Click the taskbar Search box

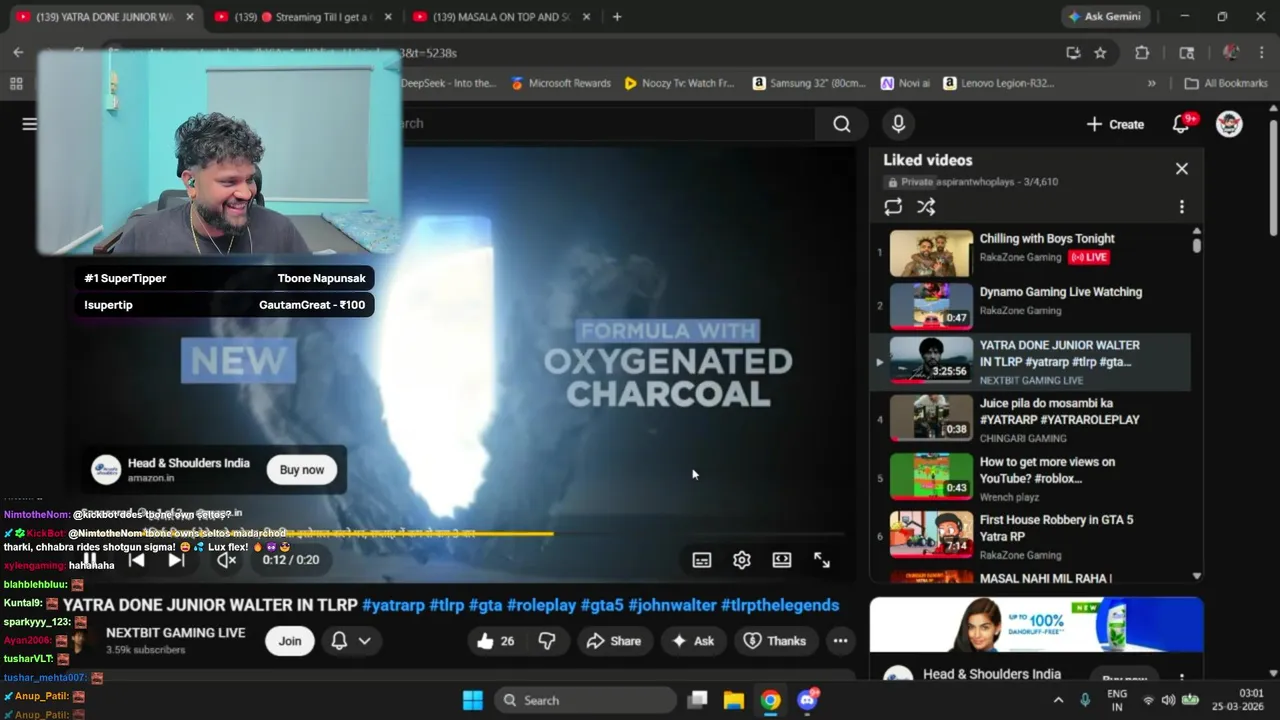point(585,700)
